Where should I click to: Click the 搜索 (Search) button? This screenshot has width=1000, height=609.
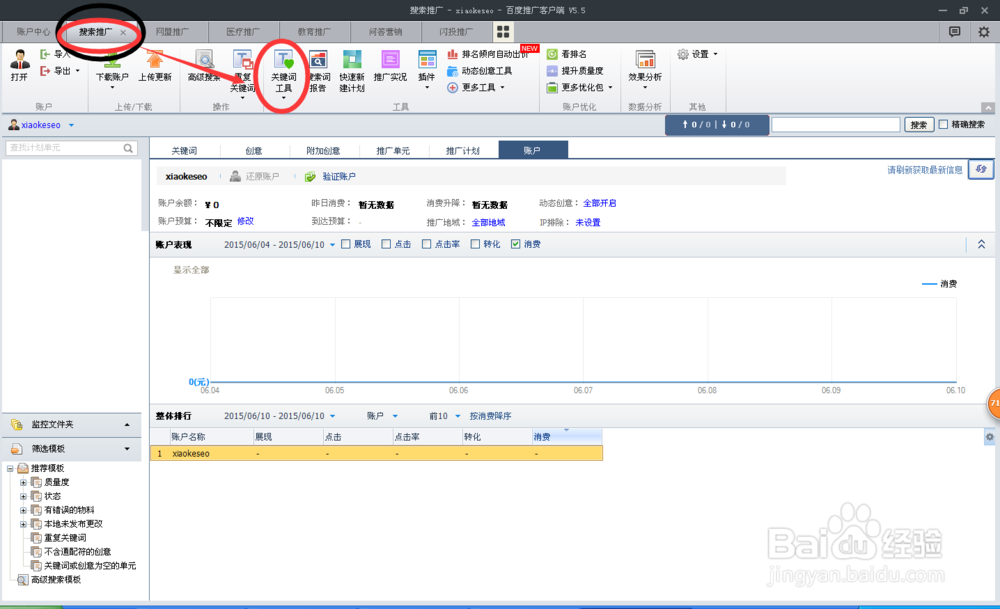point(918,124)
